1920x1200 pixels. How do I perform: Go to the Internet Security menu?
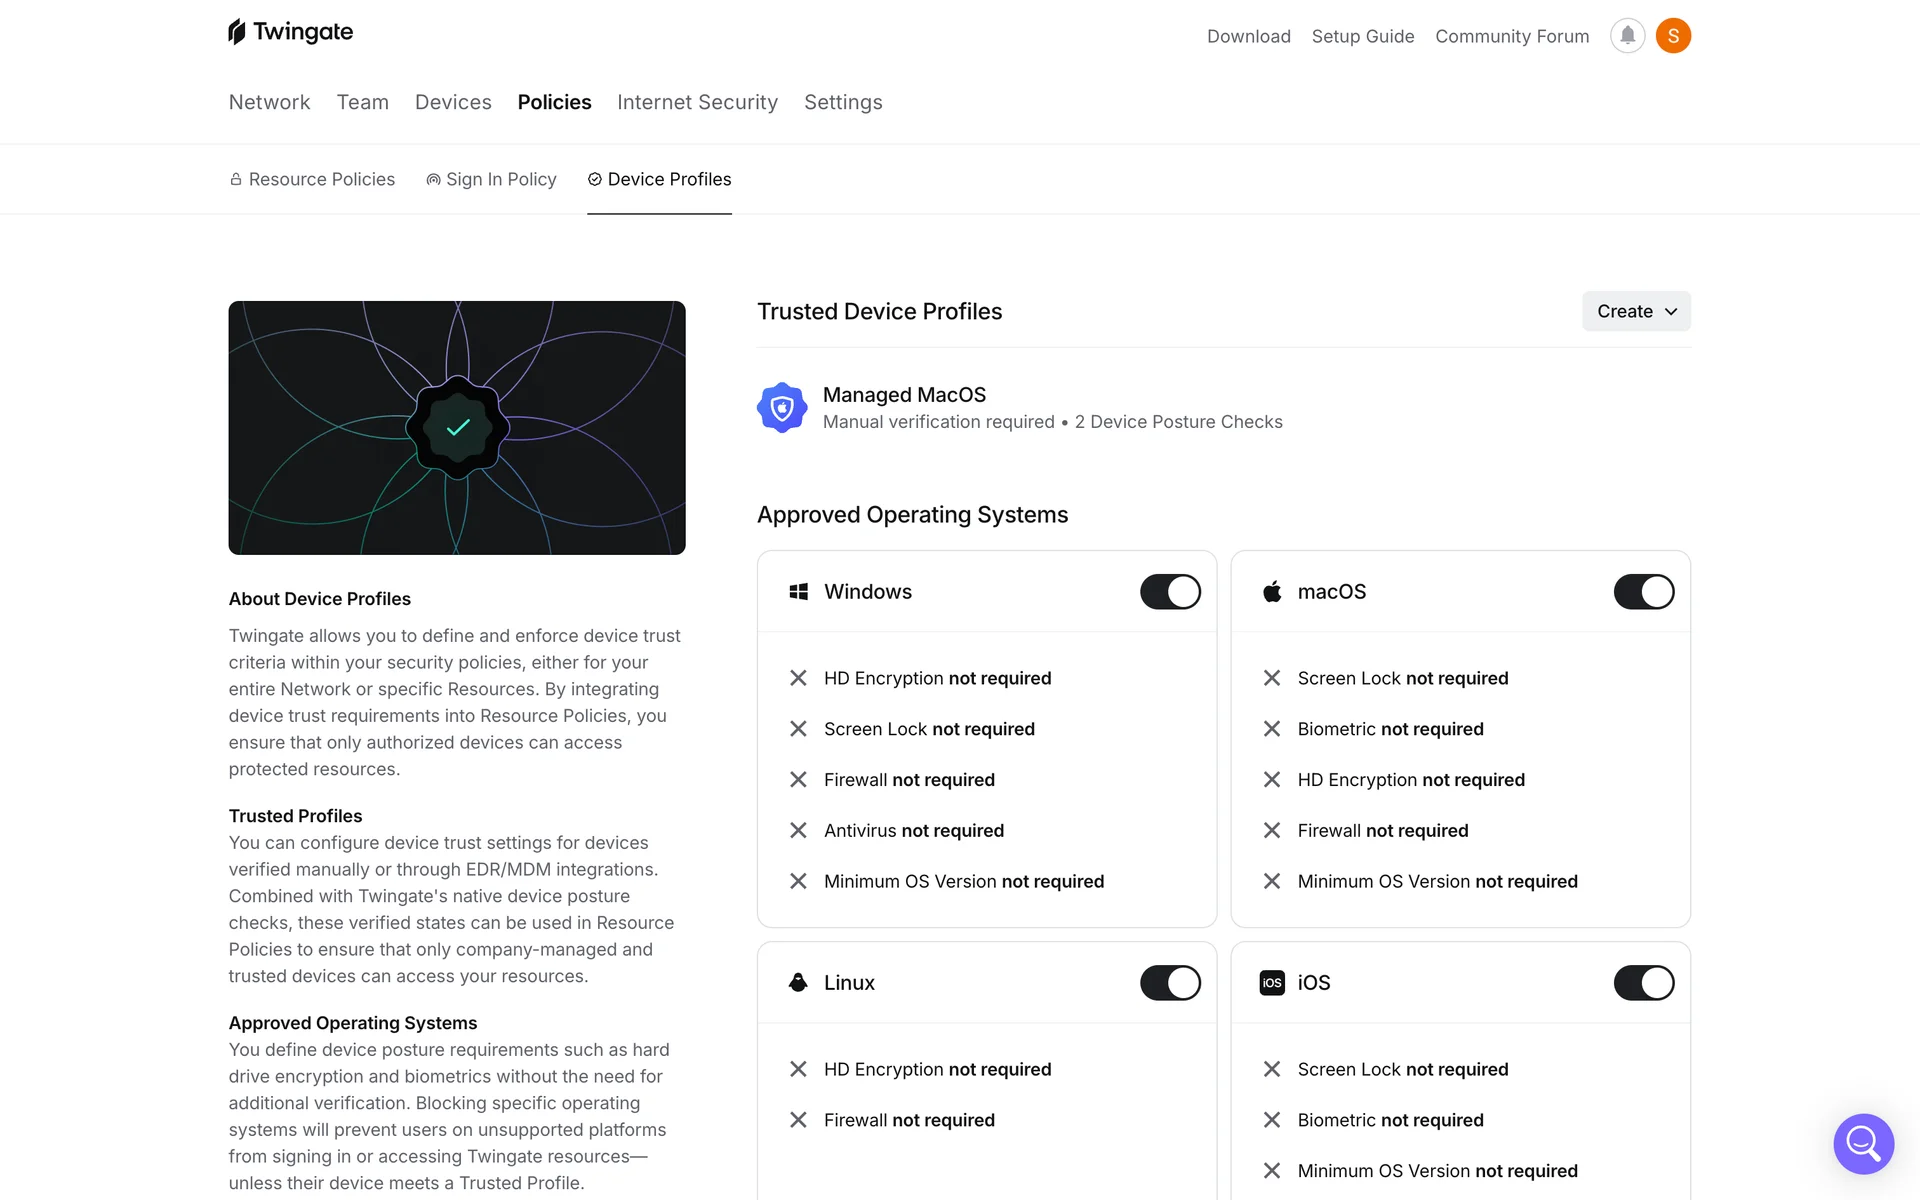pos(697,102)
